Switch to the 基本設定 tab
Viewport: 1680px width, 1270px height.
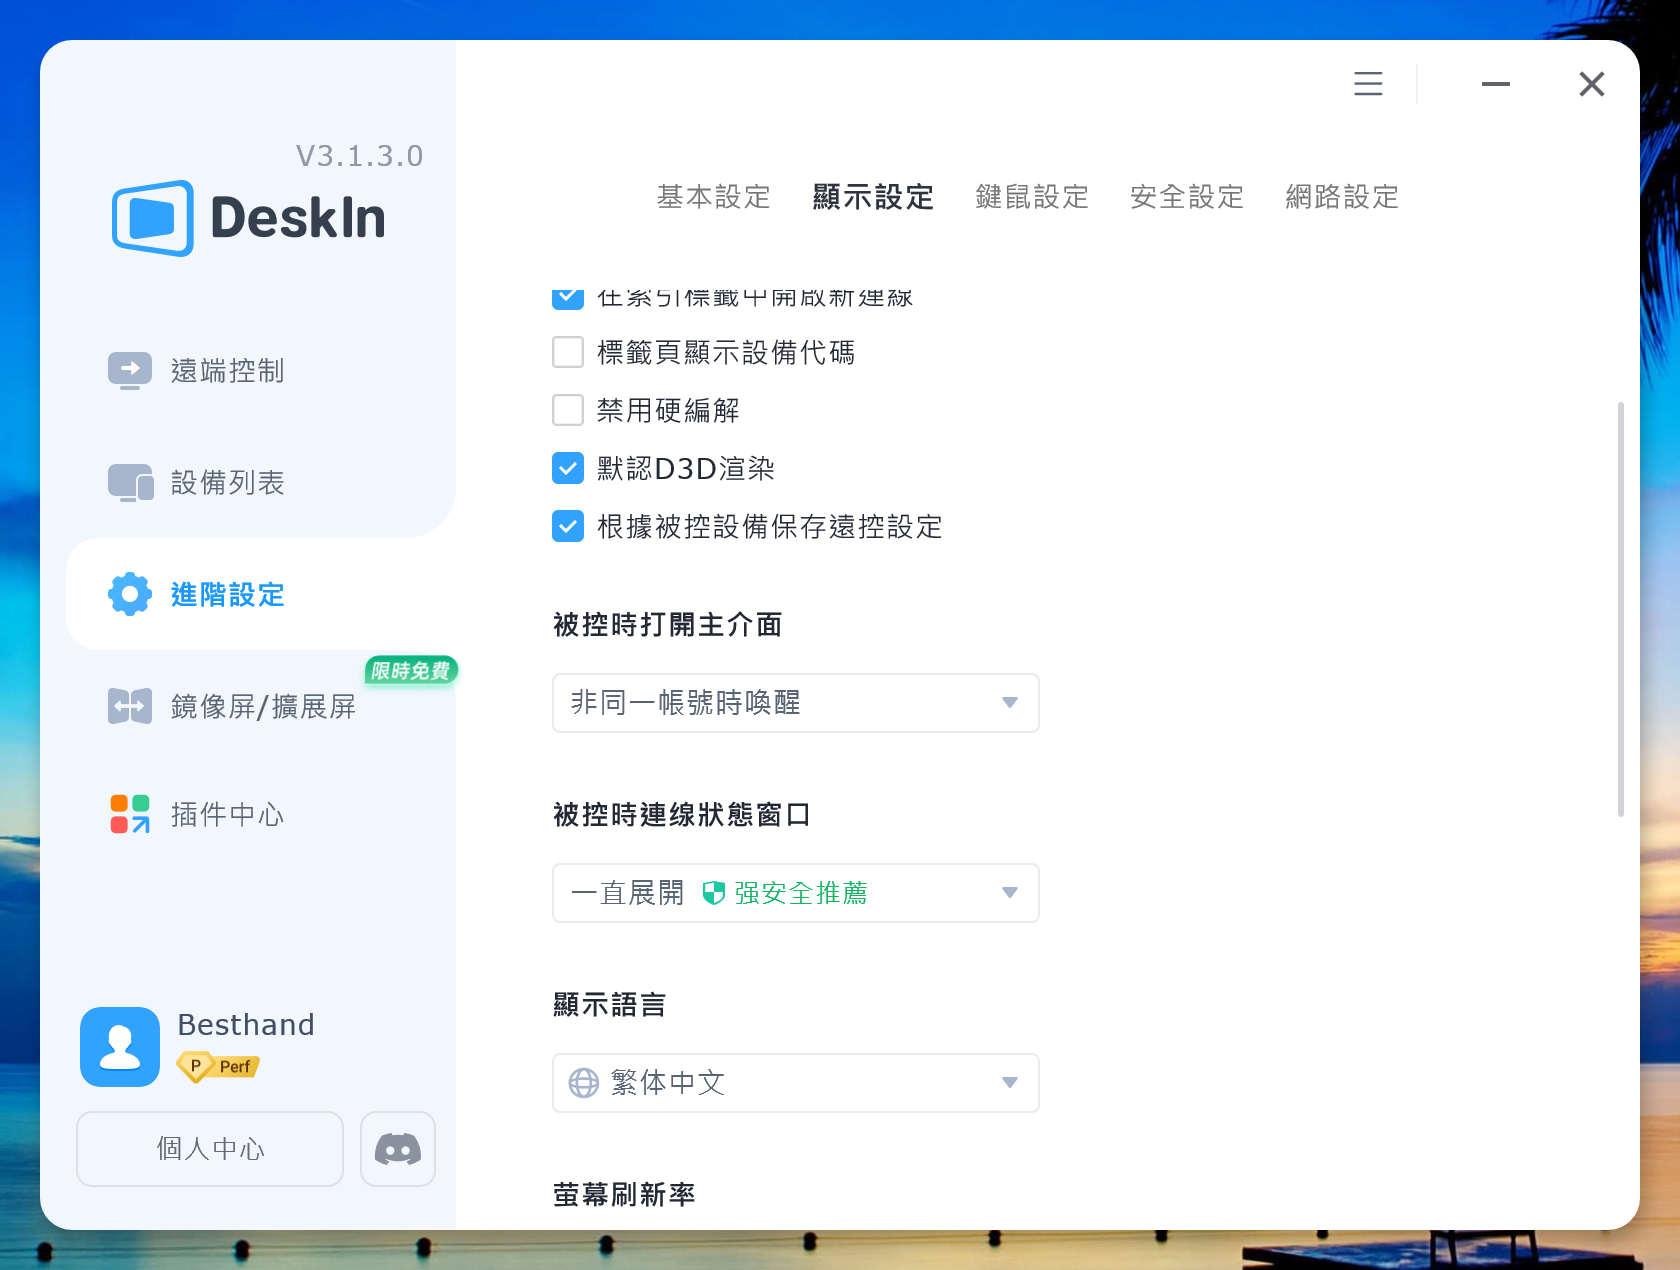[x=713, y=197]
